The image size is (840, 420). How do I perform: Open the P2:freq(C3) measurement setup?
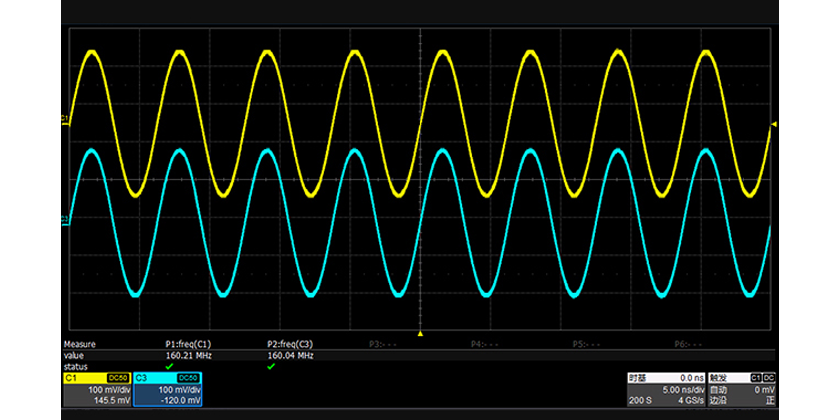[x=291, y=343]
